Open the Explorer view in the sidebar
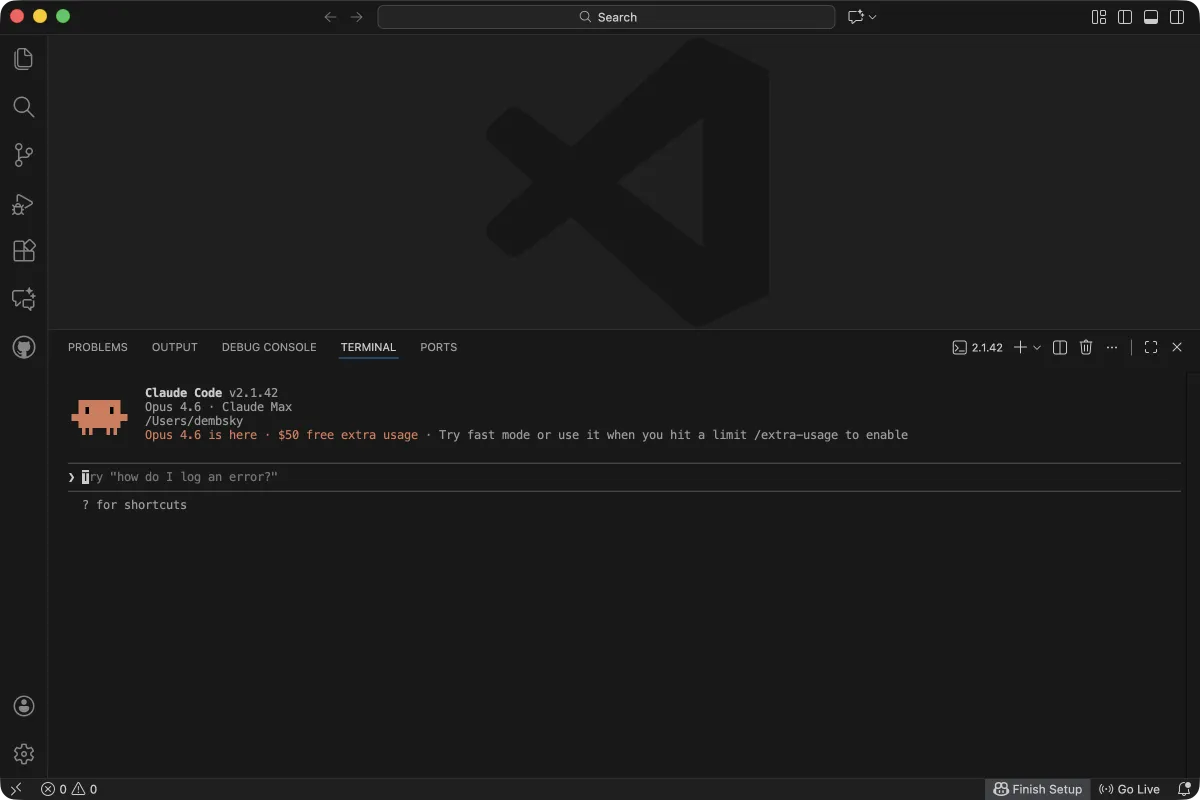 pos(23,59)
